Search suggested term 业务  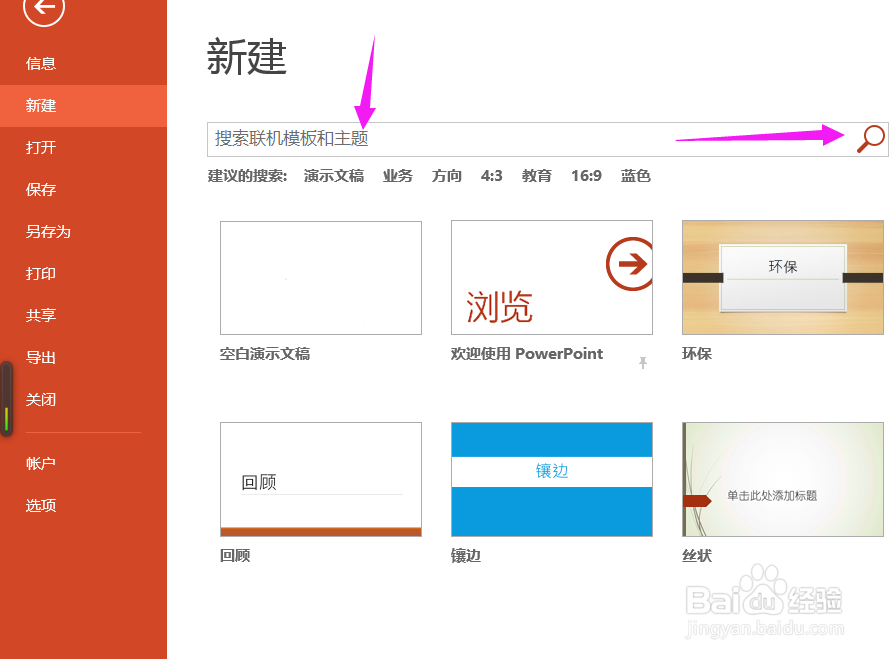pyautogui.click(x=397, y=176)
